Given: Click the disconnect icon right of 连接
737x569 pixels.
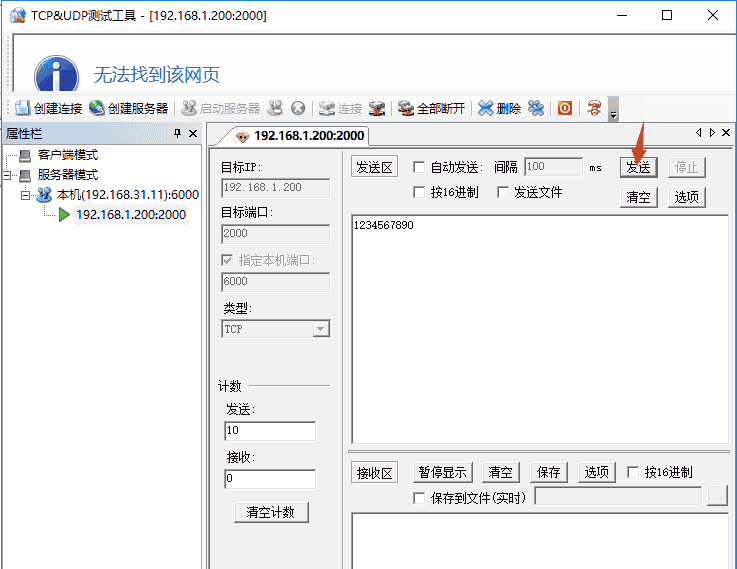Looking at the screenshot, I should point(377,109).
